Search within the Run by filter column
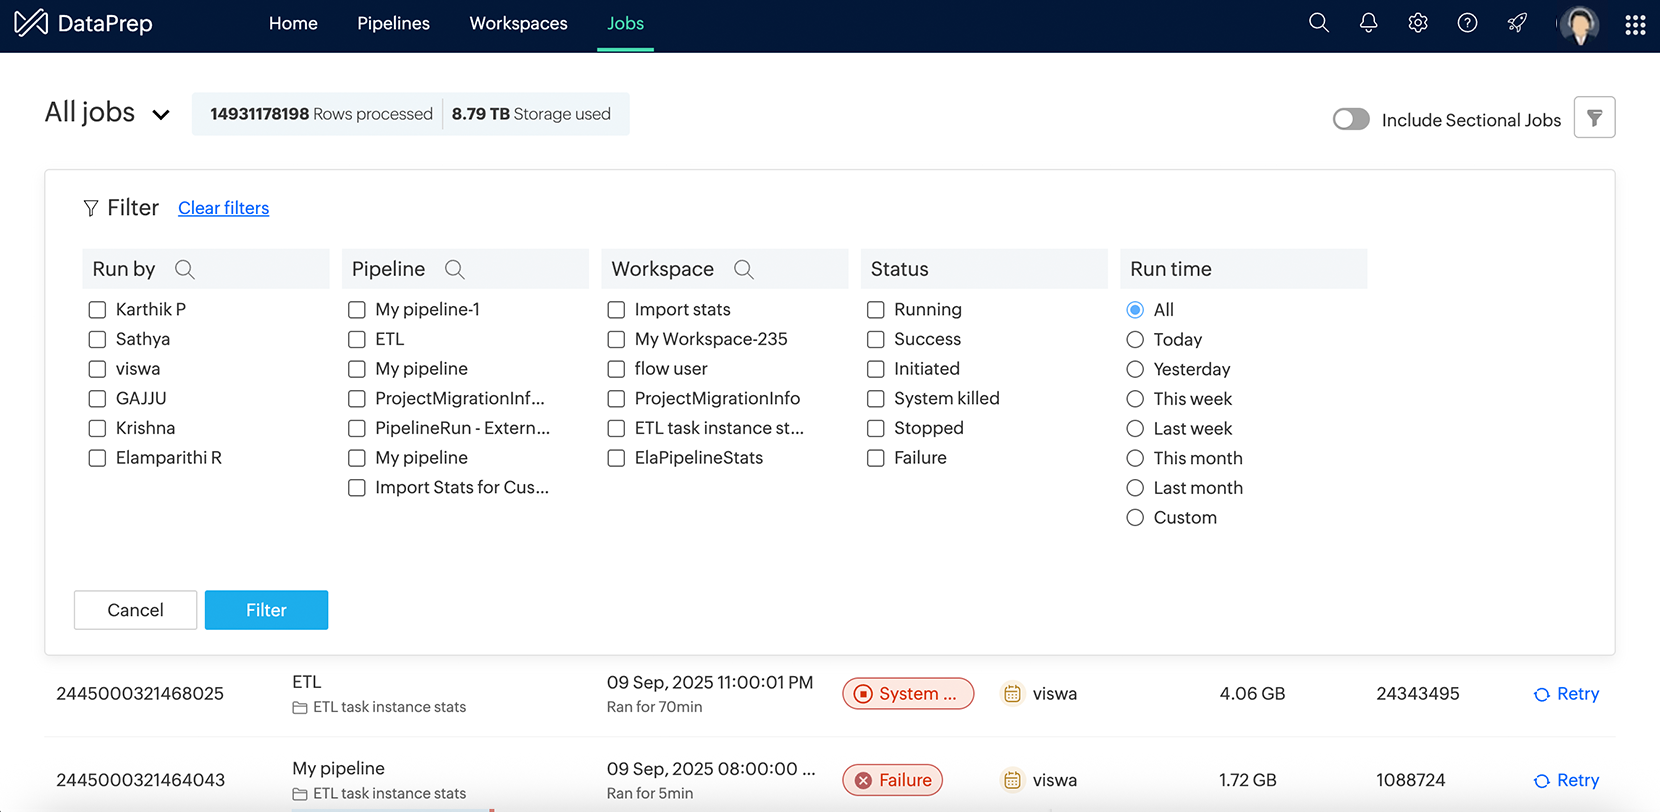Viewport: 1660px width, 812px height. 185,269
